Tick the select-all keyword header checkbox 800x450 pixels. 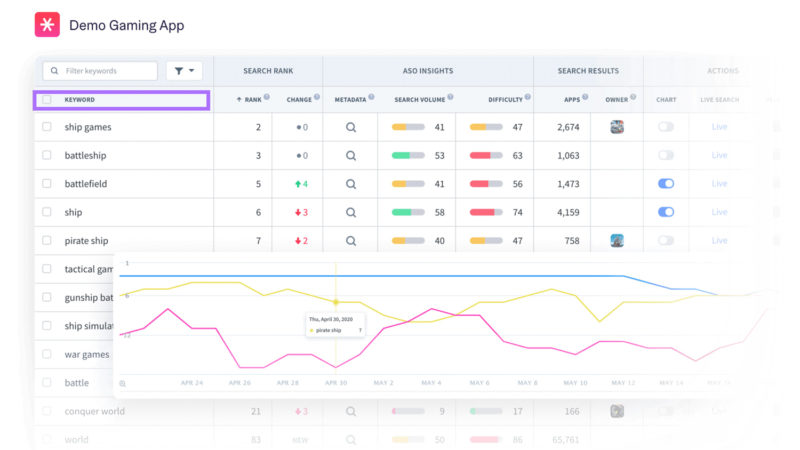pyautogui.click(x=47, y=100)
